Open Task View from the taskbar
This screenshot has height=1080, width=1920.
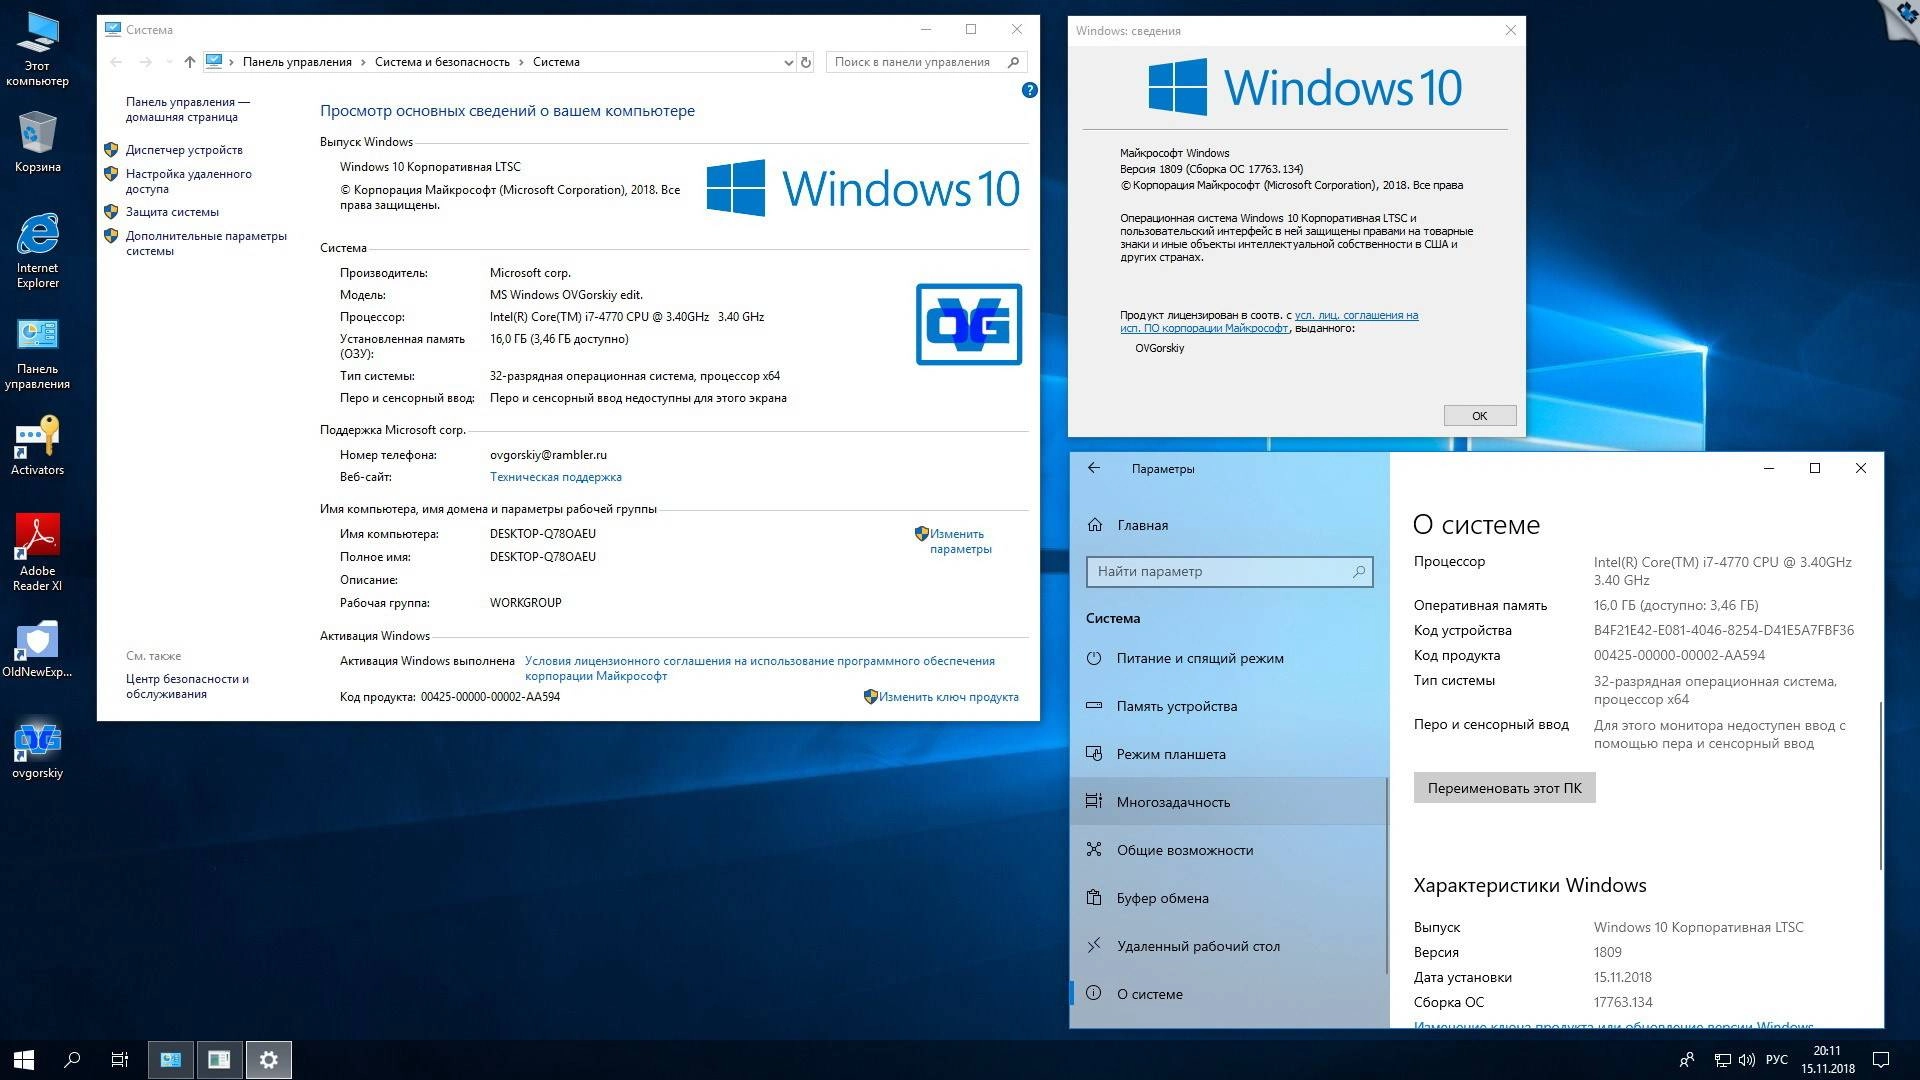pyautogui.click(x=118, y=1059)
